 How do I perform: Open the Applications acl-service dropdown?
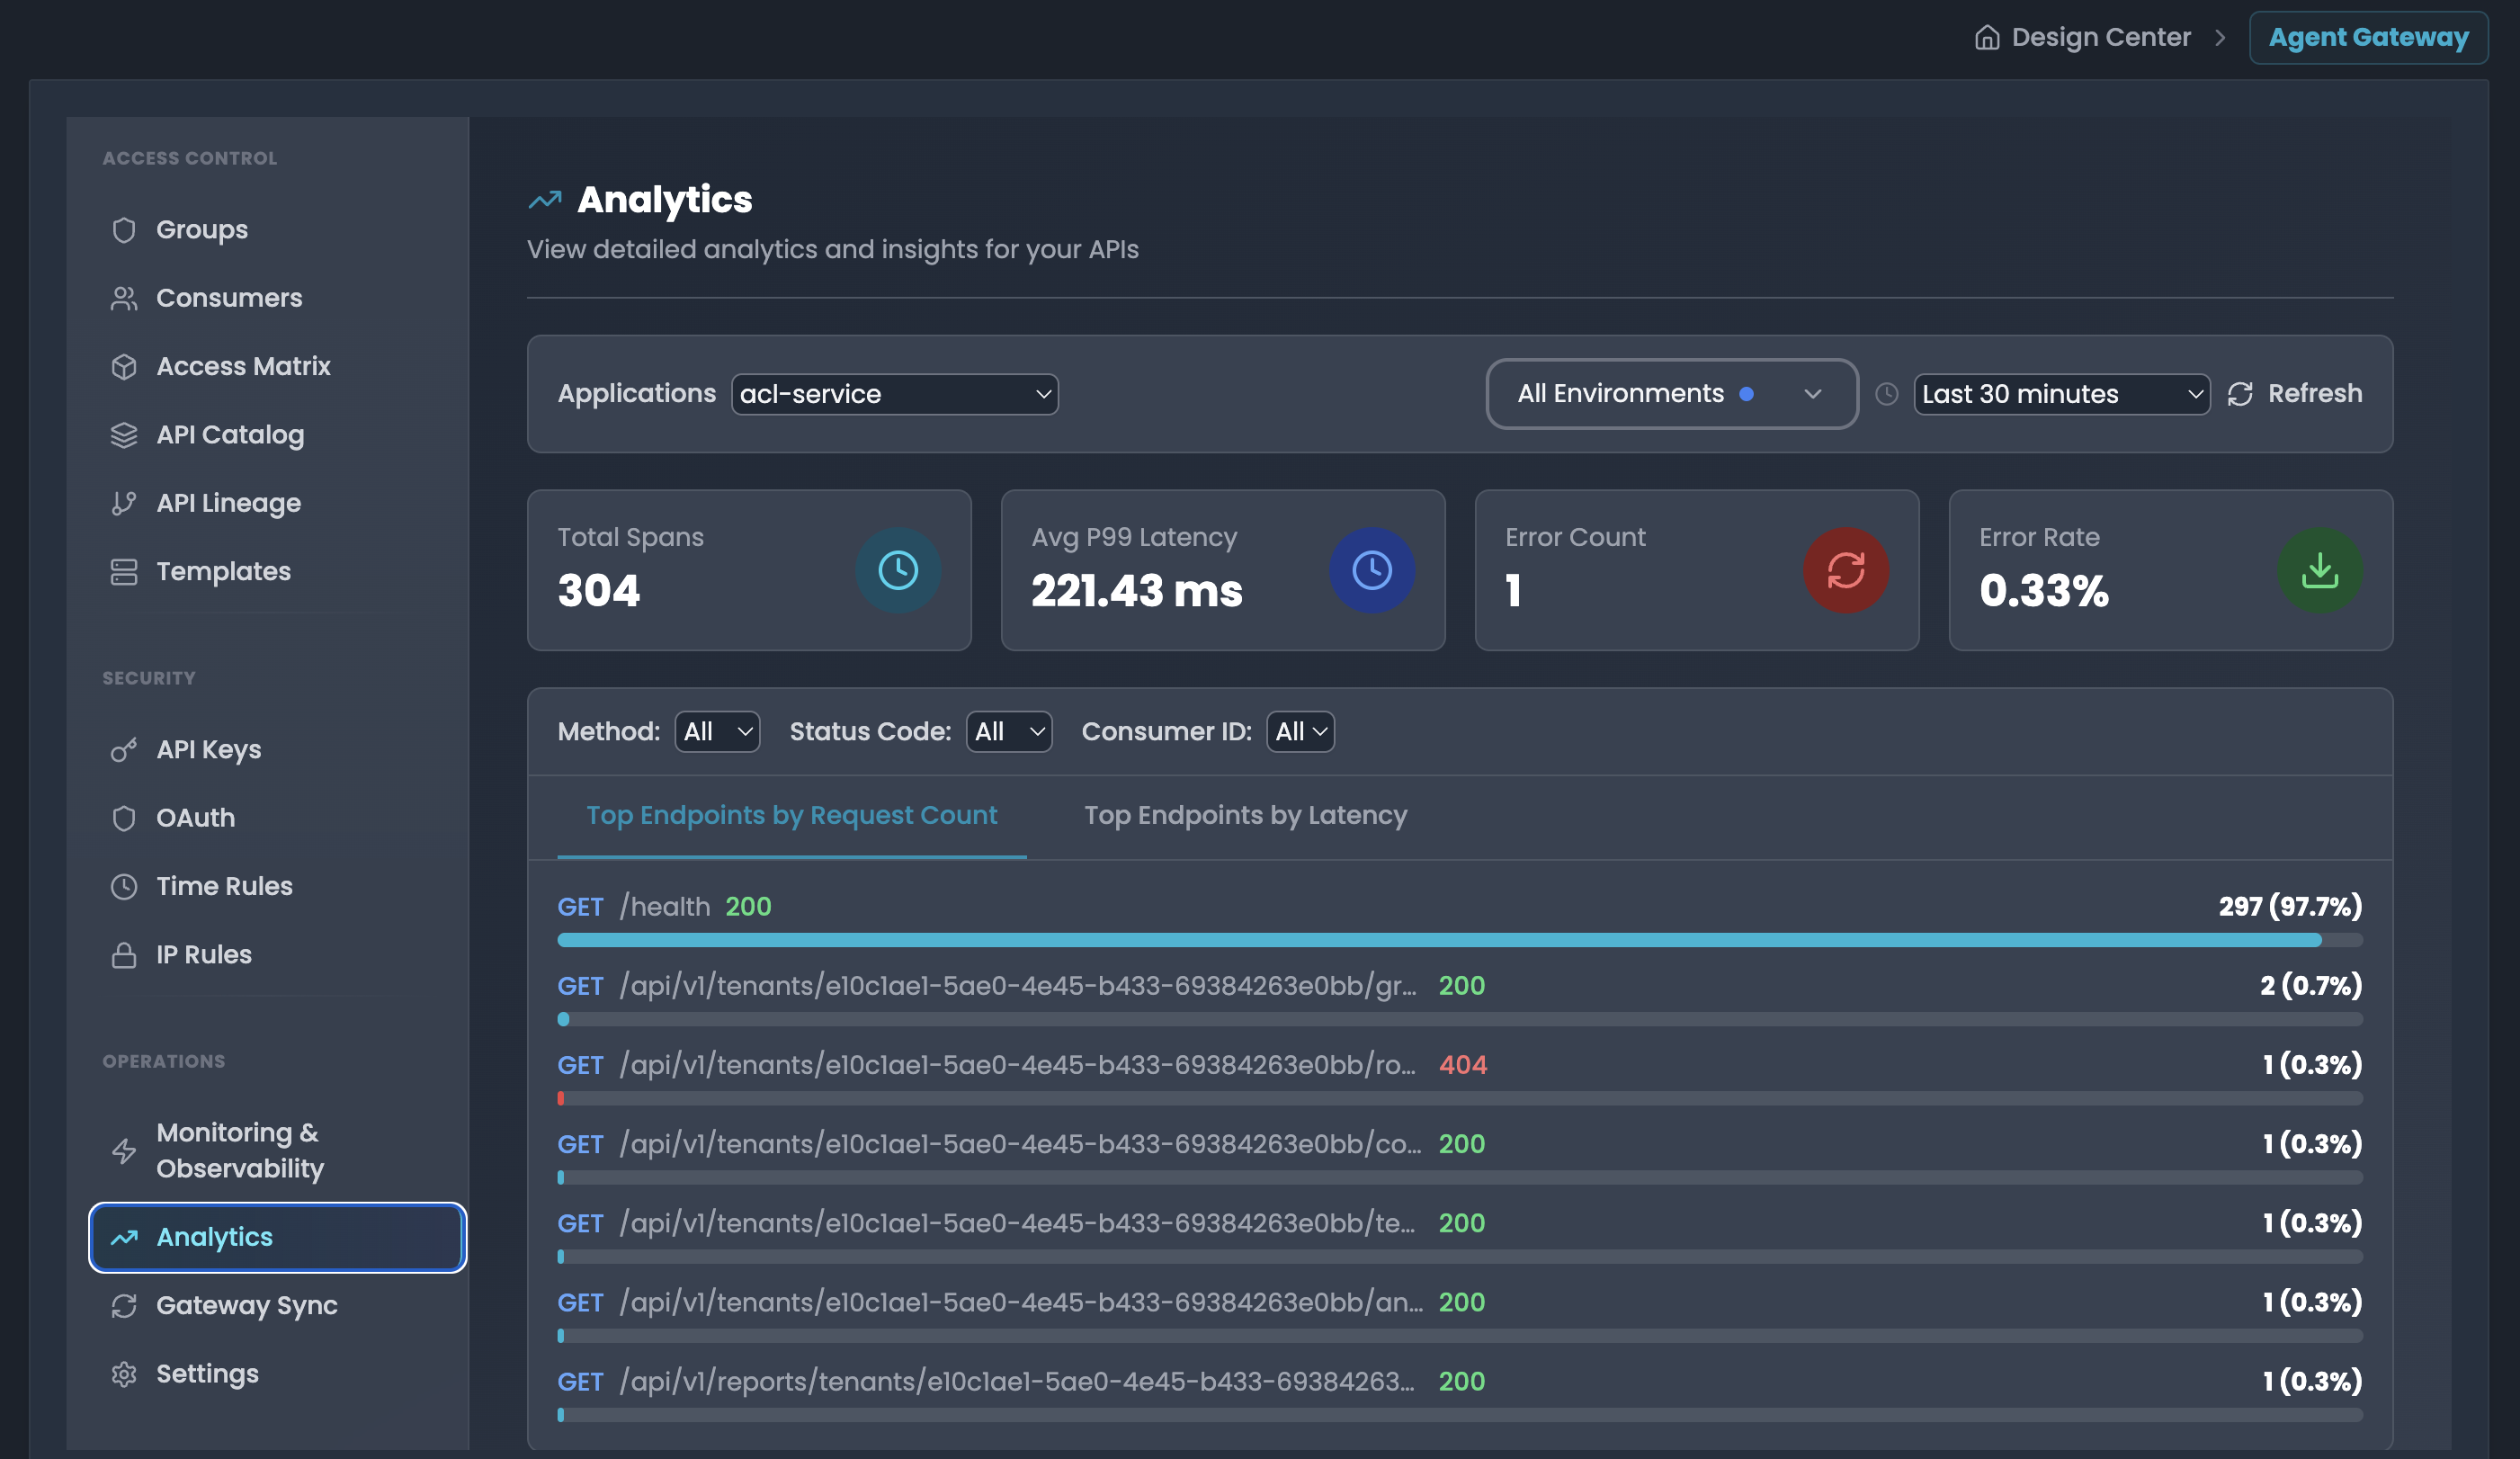894,394
